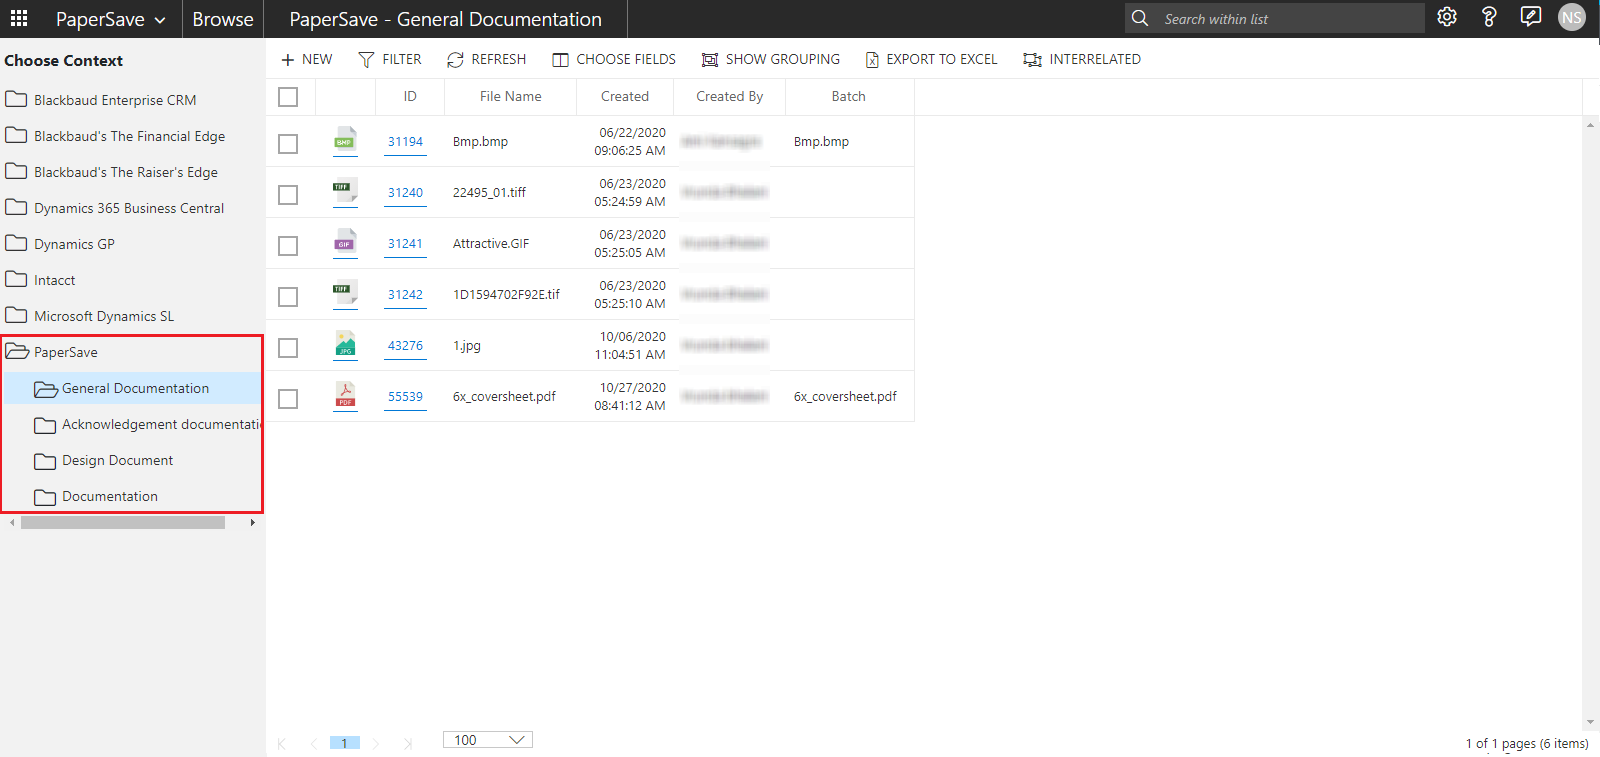The height and width of the screenshot is (757, 1600).
Task: Open the settings gear icon
Action: (x=1447, y=17)
